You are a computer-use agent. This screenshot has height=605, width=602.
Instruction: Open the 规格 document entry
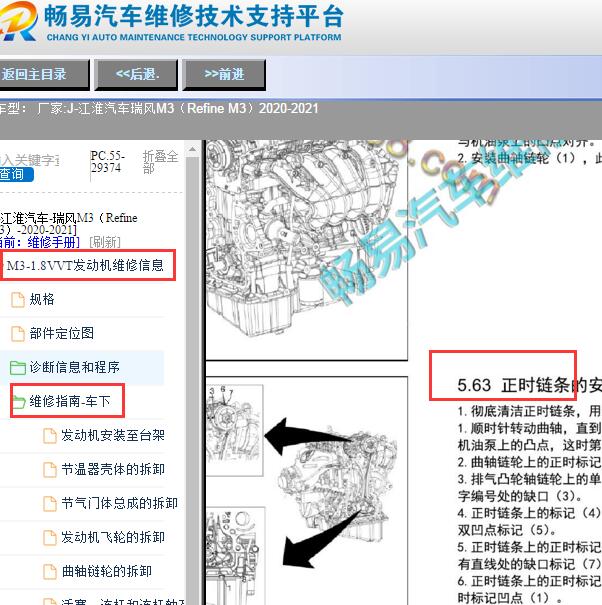point(42,299)
